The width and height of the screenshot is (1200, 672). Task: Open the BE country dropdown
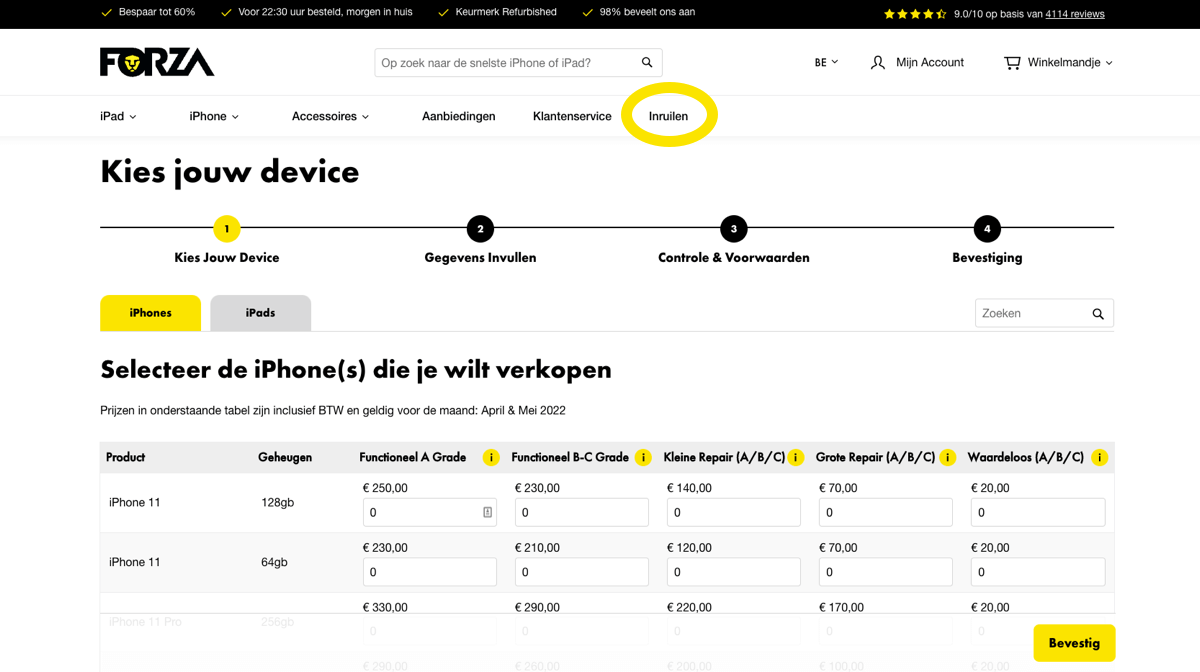click(826, 62)
